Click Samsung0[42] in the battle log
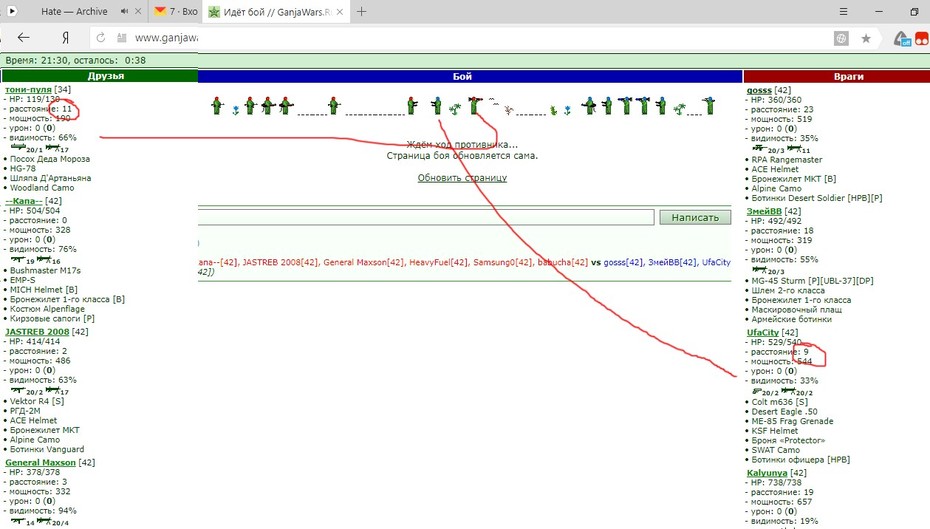Image resolution: width=930 pixels, height=529 pixels. click(x=502, y=262)
